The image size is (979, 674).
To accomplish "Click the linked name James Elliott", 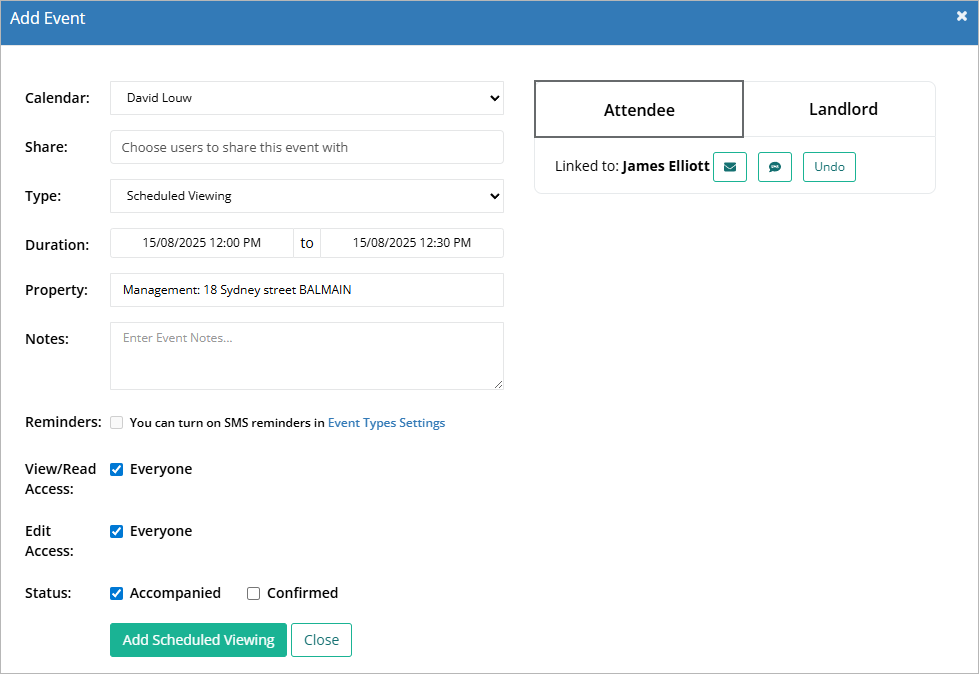I will point(666,166).
